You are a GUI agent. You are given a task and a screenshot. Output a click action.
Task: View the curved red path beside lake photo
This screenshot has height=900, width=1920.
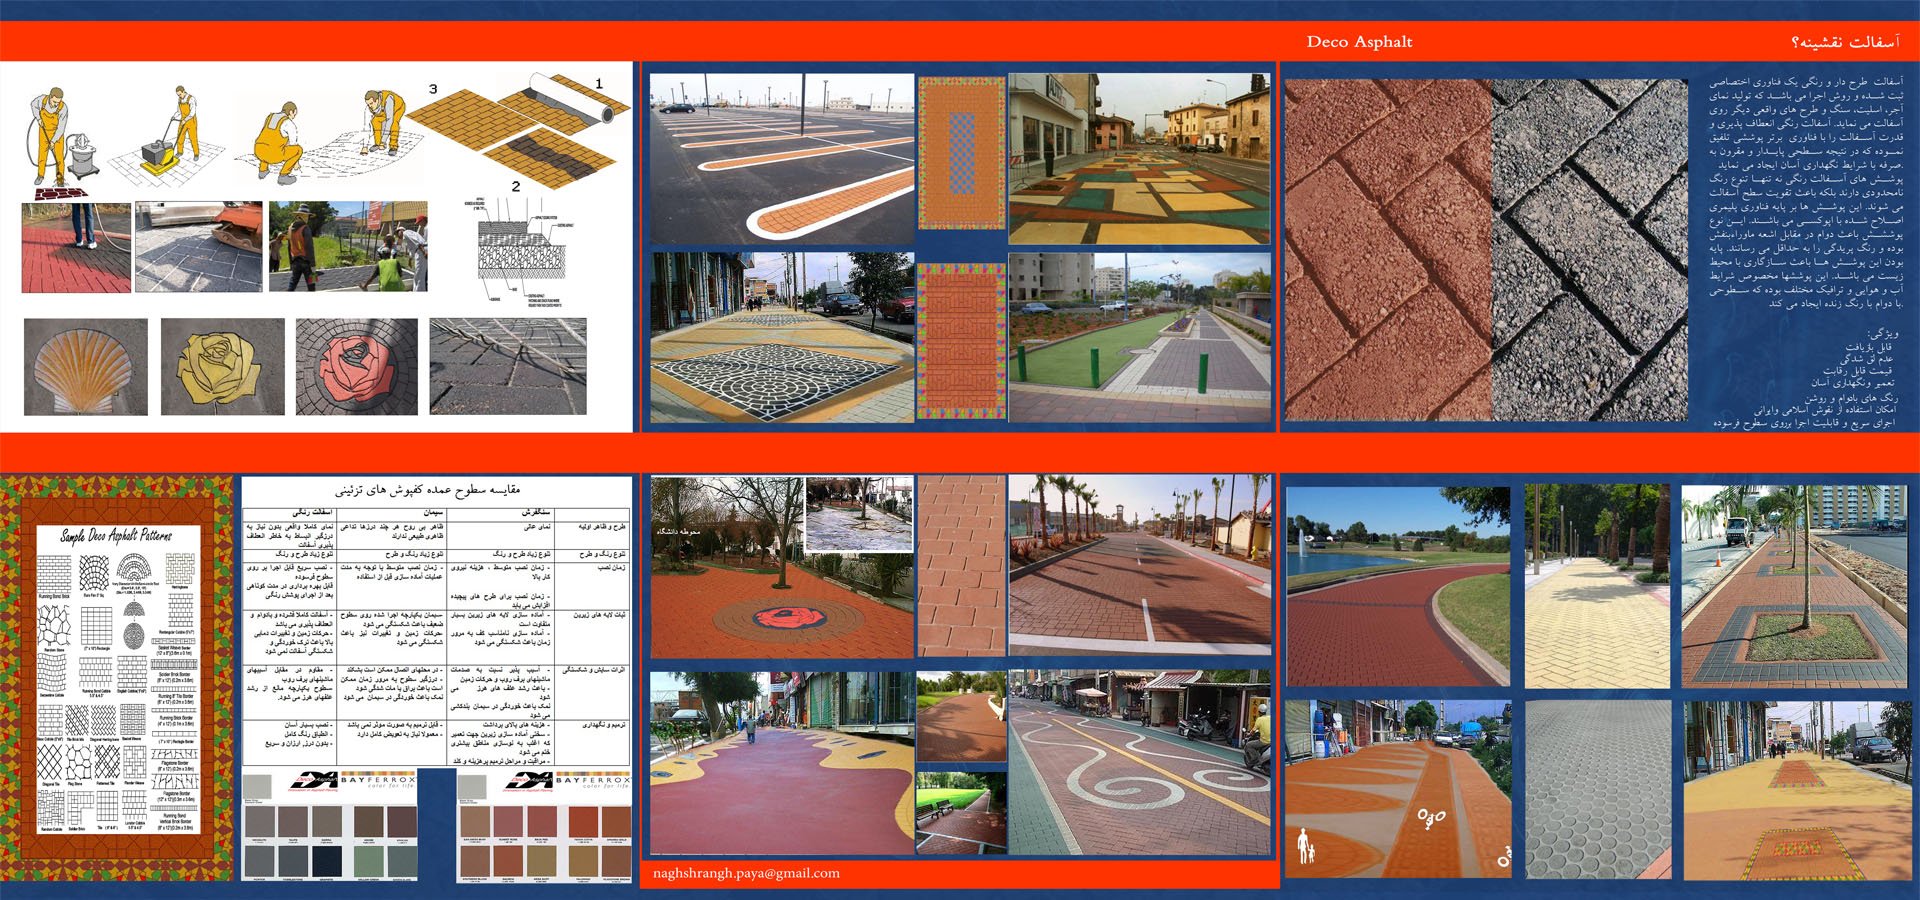coord(1397,587)
